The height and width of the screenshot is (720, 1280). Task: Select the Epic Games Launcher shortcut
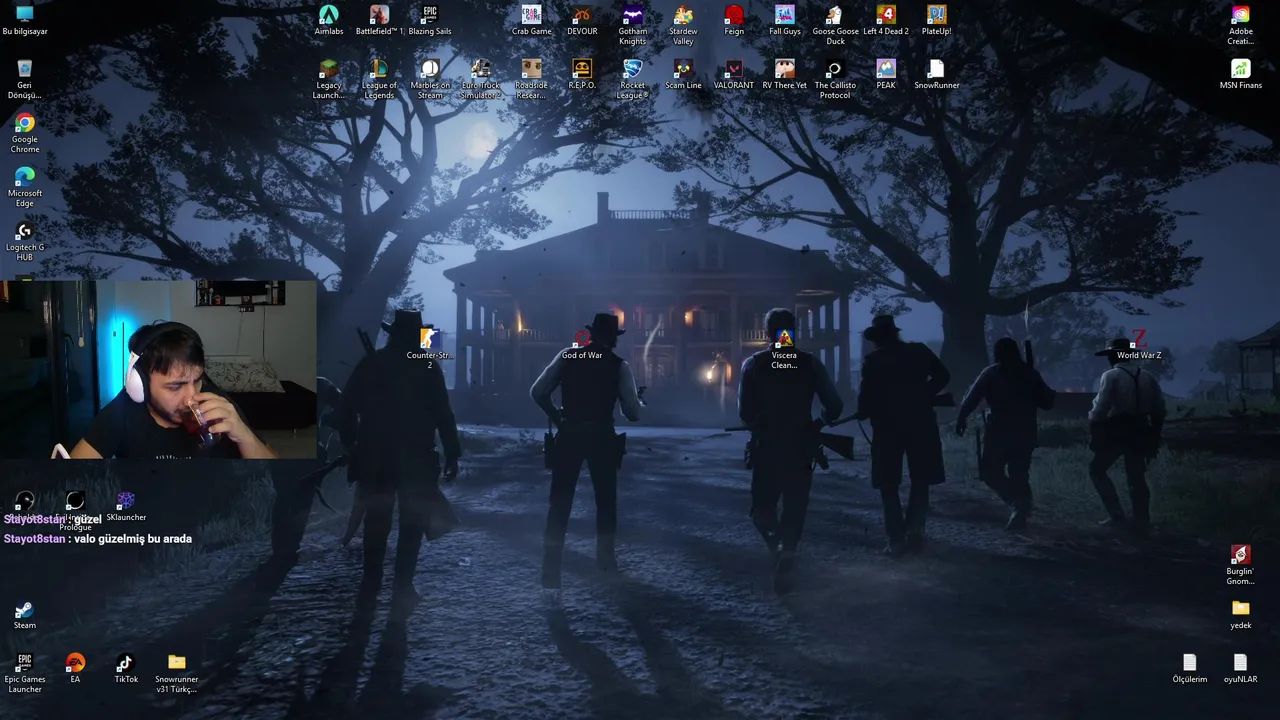(25, 673)
